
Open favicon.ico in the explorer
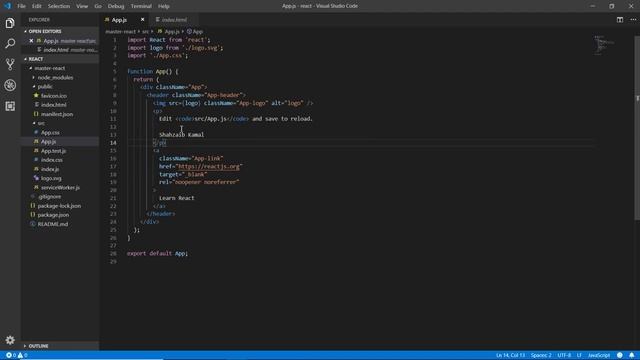click(x=54, y=96)
